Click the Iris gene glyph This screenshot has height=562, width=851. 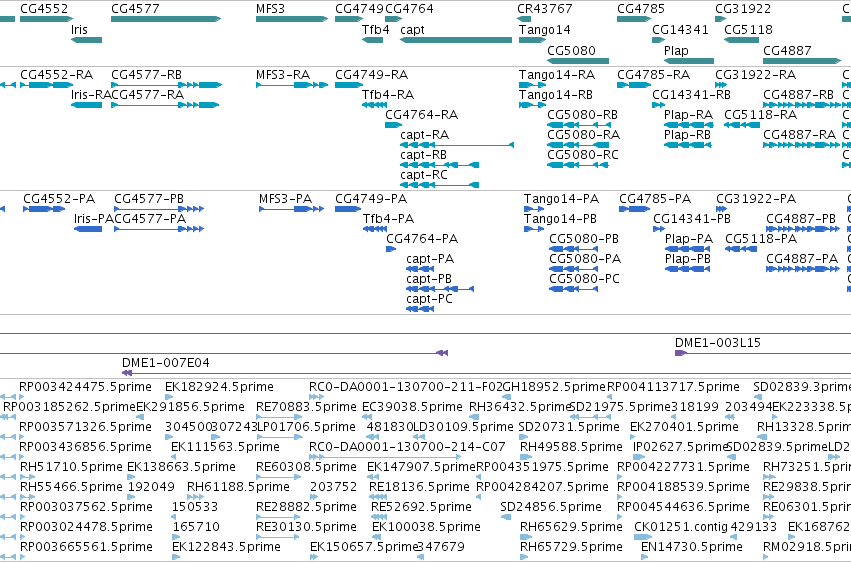coord(86,40)
